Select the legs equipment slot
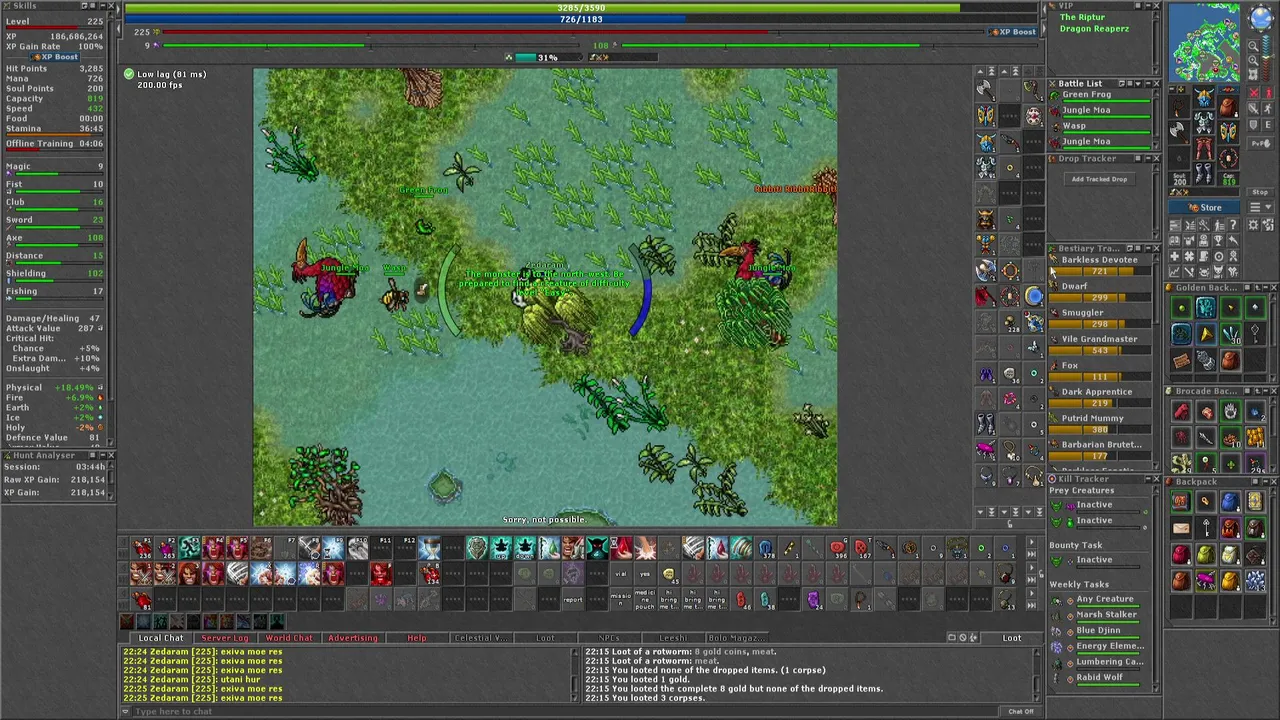 (x=1204, y=147)
